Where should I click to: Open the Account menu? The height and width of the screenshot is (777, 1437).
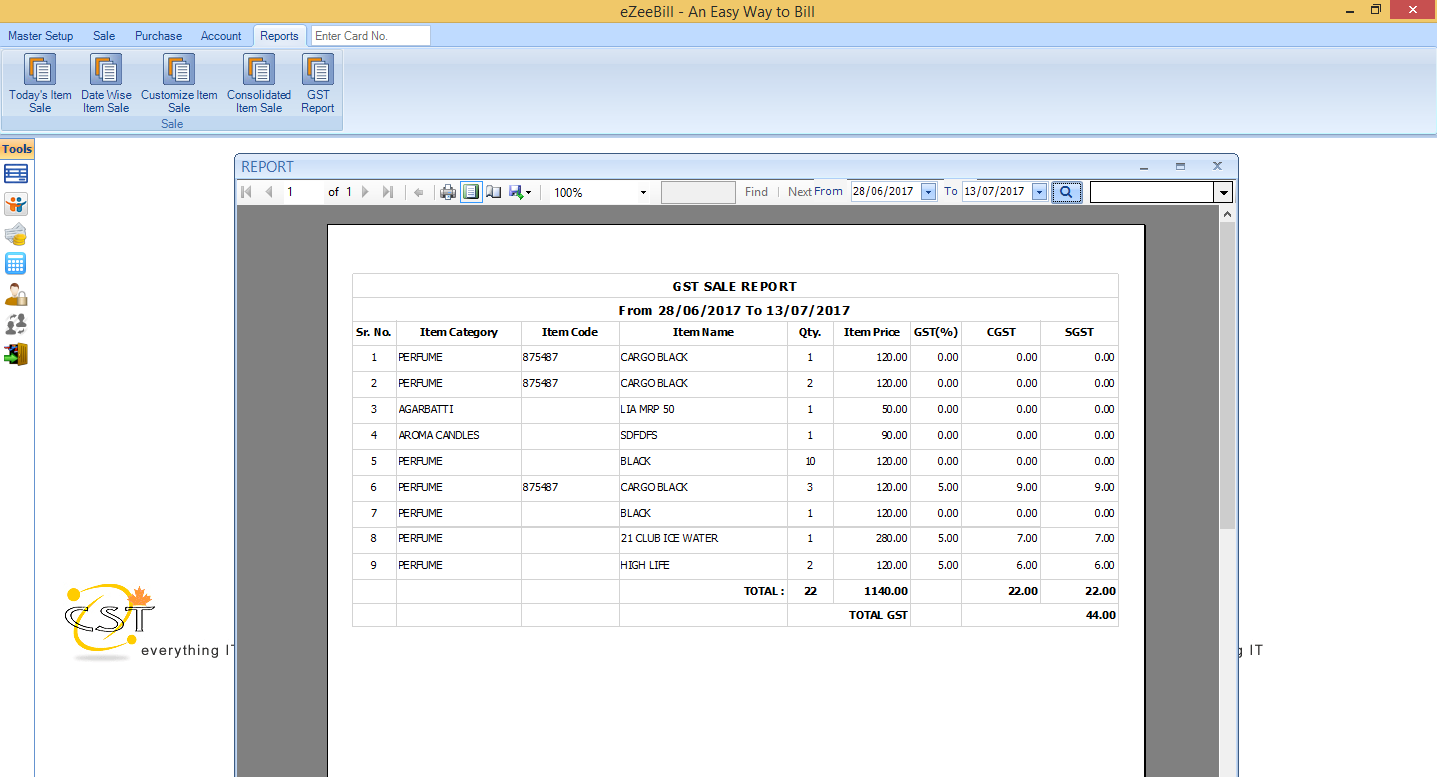pyautogui.click(x=221, y=36)
